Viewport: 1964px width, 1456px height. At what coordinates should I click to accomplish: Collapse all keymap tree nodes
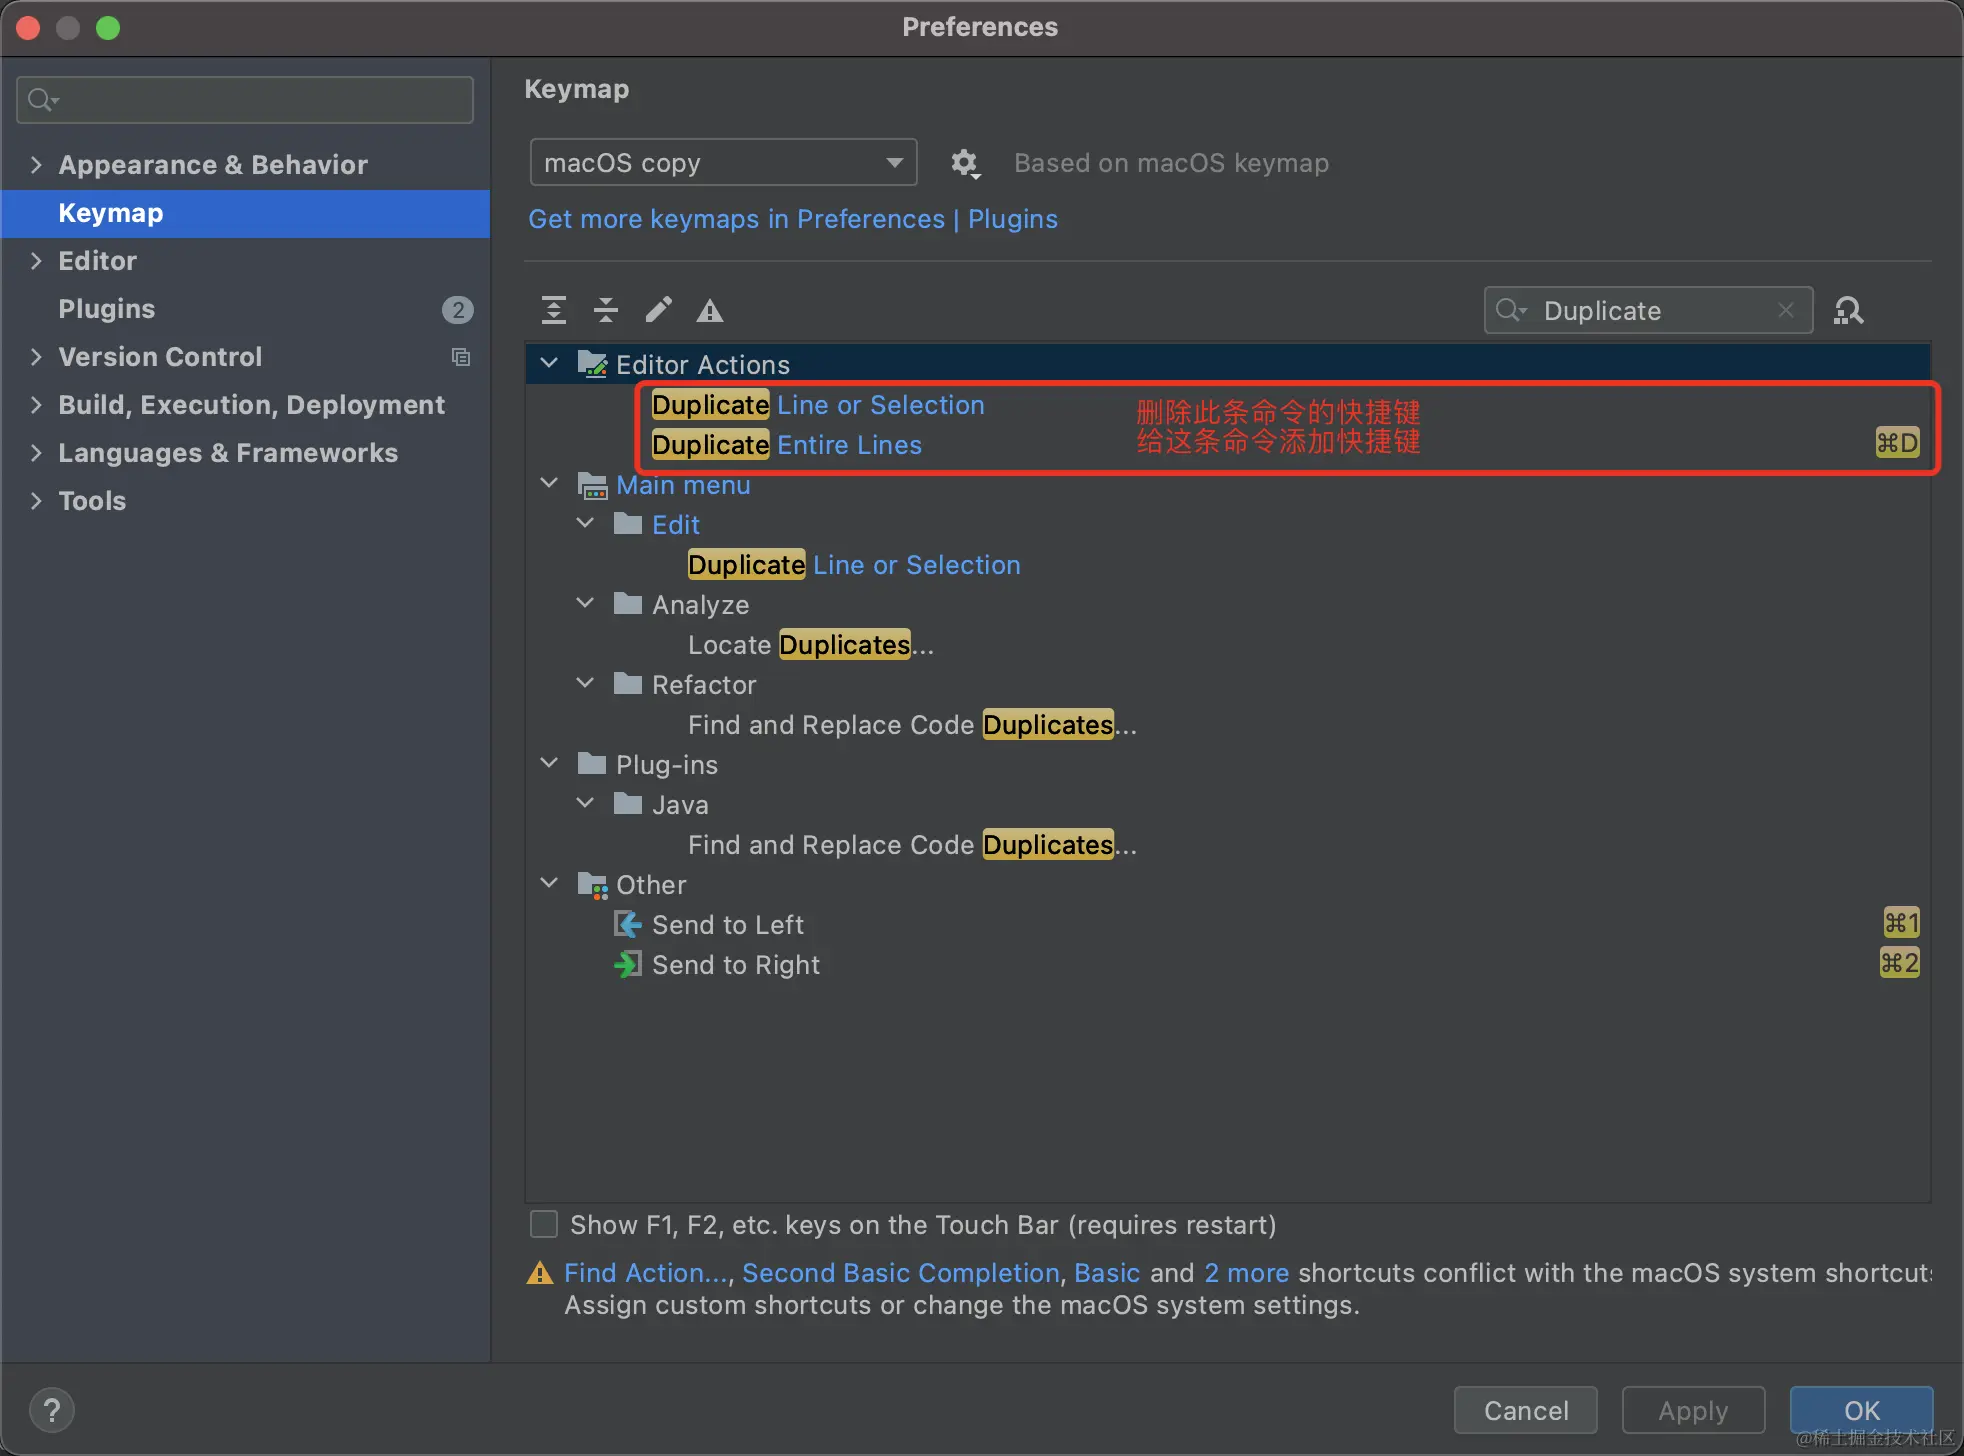pyautogui.click(x=605, y=310)
